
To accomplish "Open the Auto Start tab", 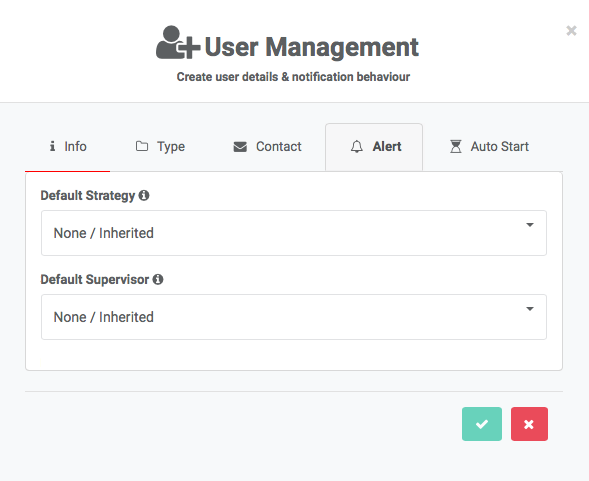I will (489, 147).
